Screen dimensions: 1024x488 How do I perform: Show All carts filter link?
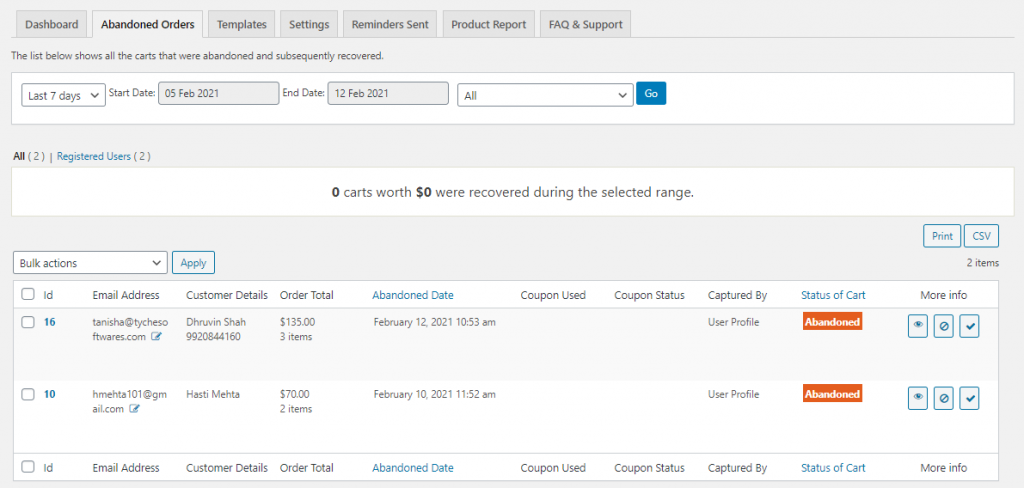point(19,156)
